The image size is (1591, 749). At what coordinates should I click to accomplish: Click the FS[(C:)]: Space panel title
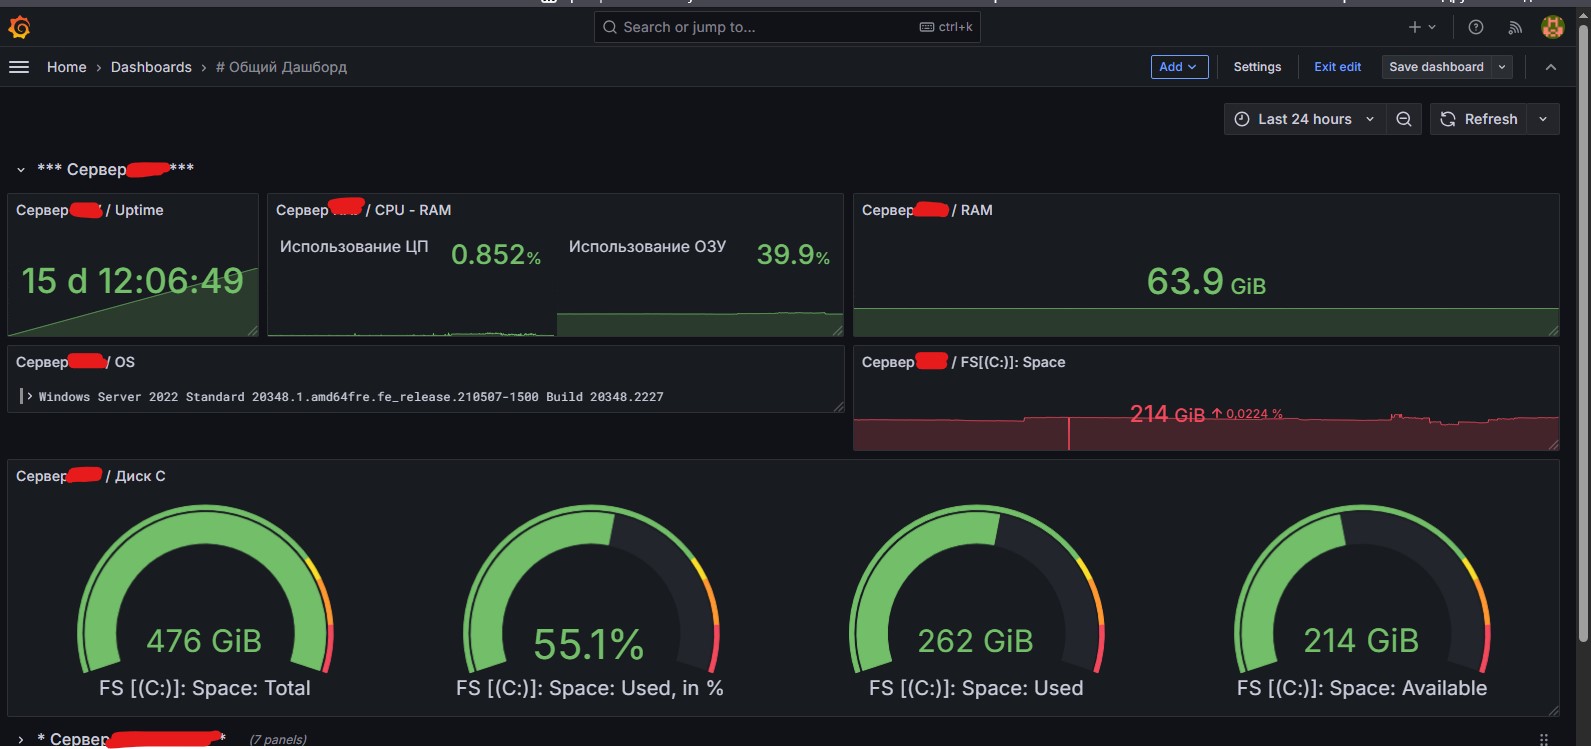(963, 362)
